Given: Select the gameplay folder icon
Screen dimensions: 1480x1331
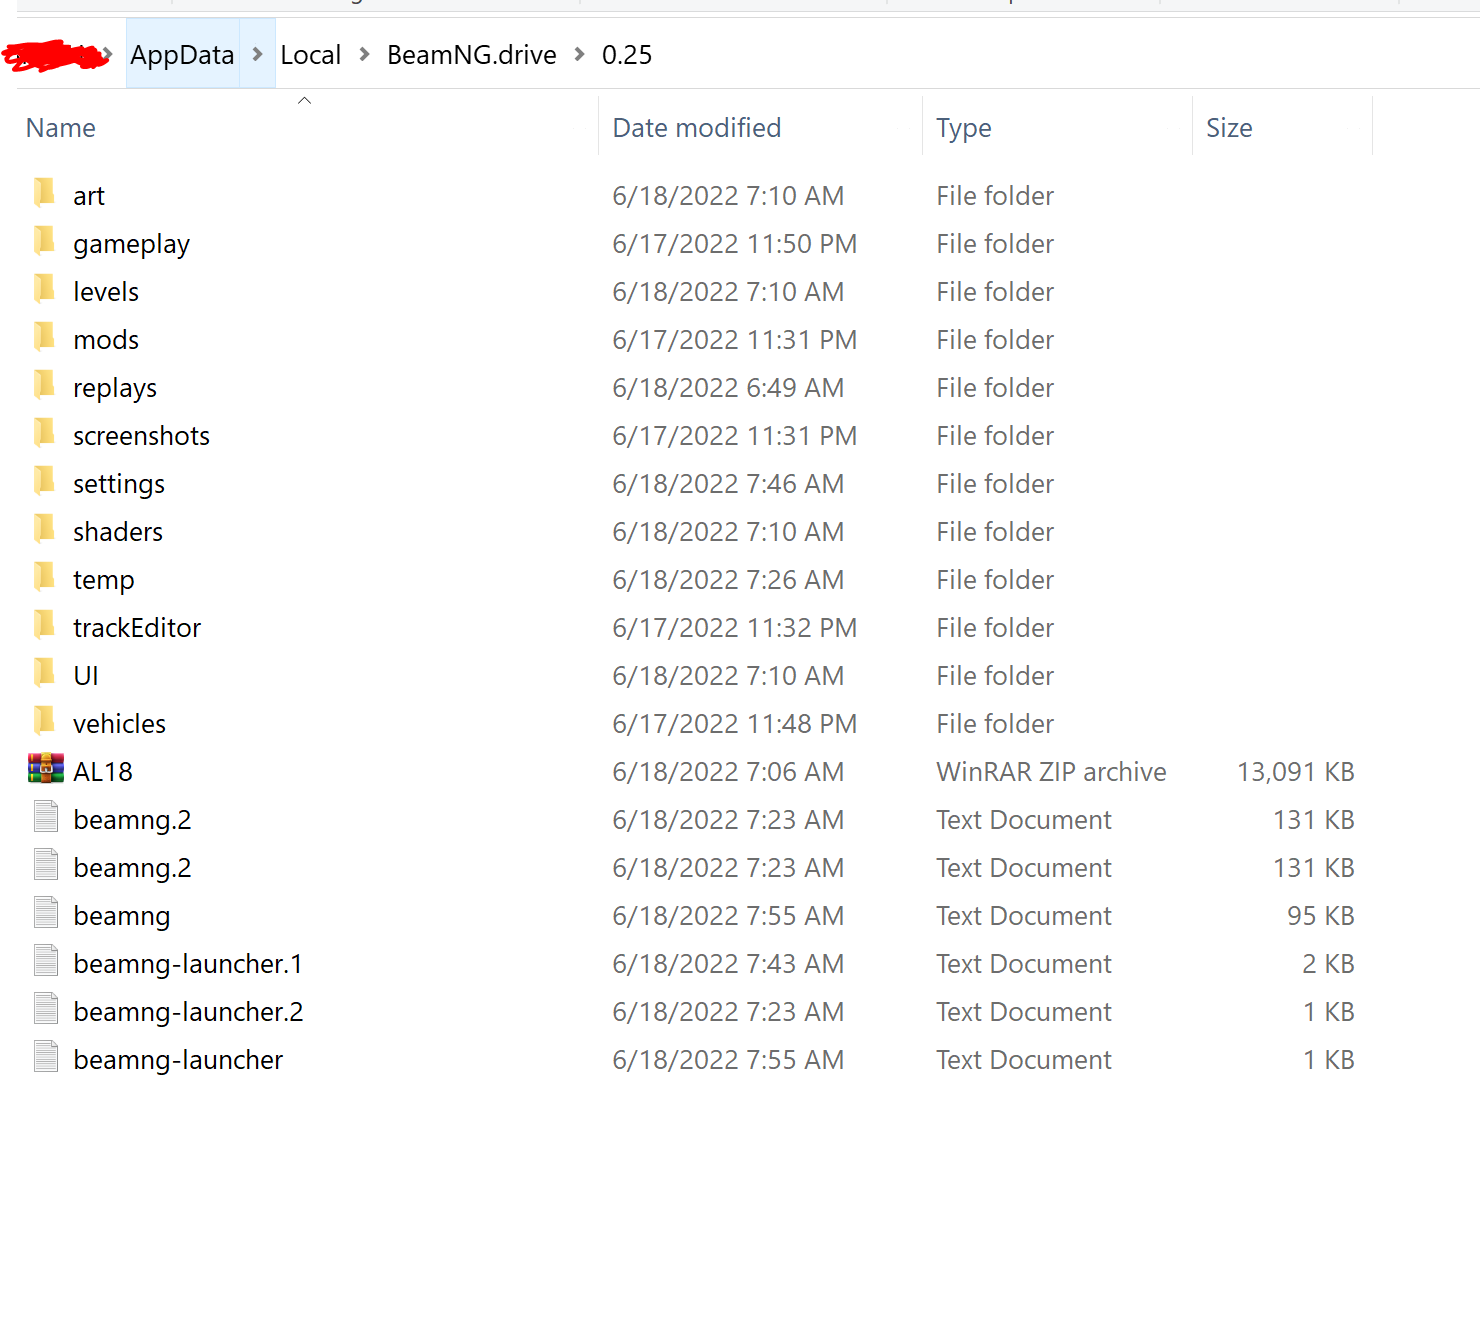Looking at the screenshot, I should (x=45, y=240).
